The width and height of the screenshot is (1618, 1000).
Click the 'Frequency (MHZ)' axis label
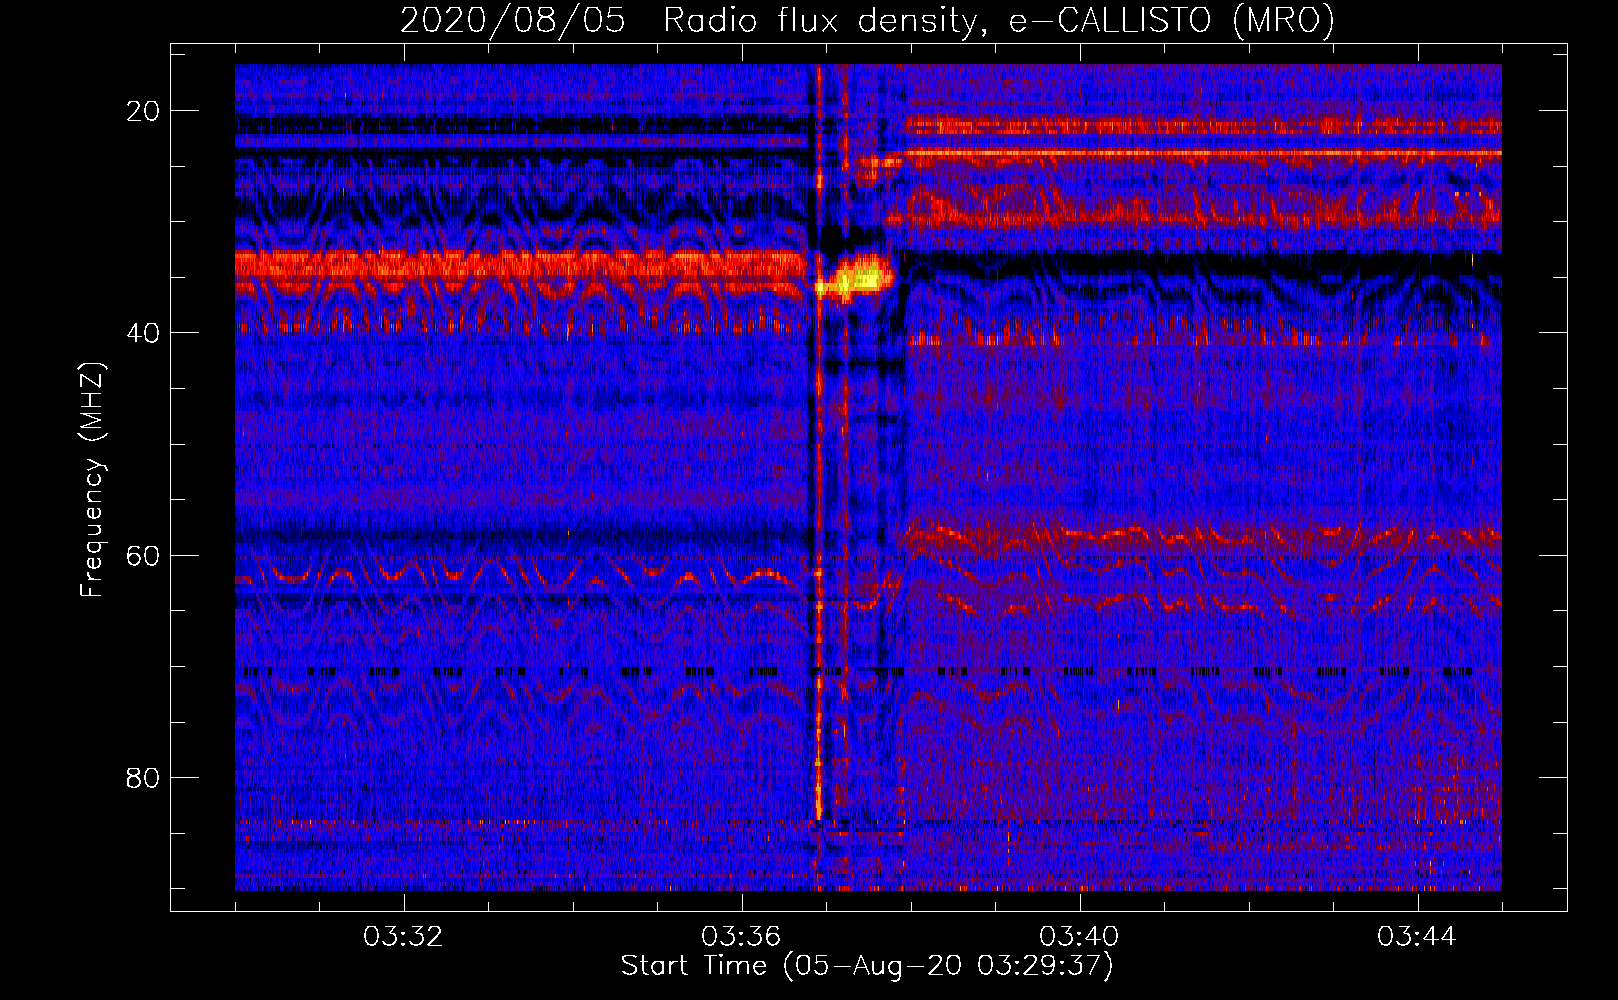pyautogui.click(x=92, y=480)
